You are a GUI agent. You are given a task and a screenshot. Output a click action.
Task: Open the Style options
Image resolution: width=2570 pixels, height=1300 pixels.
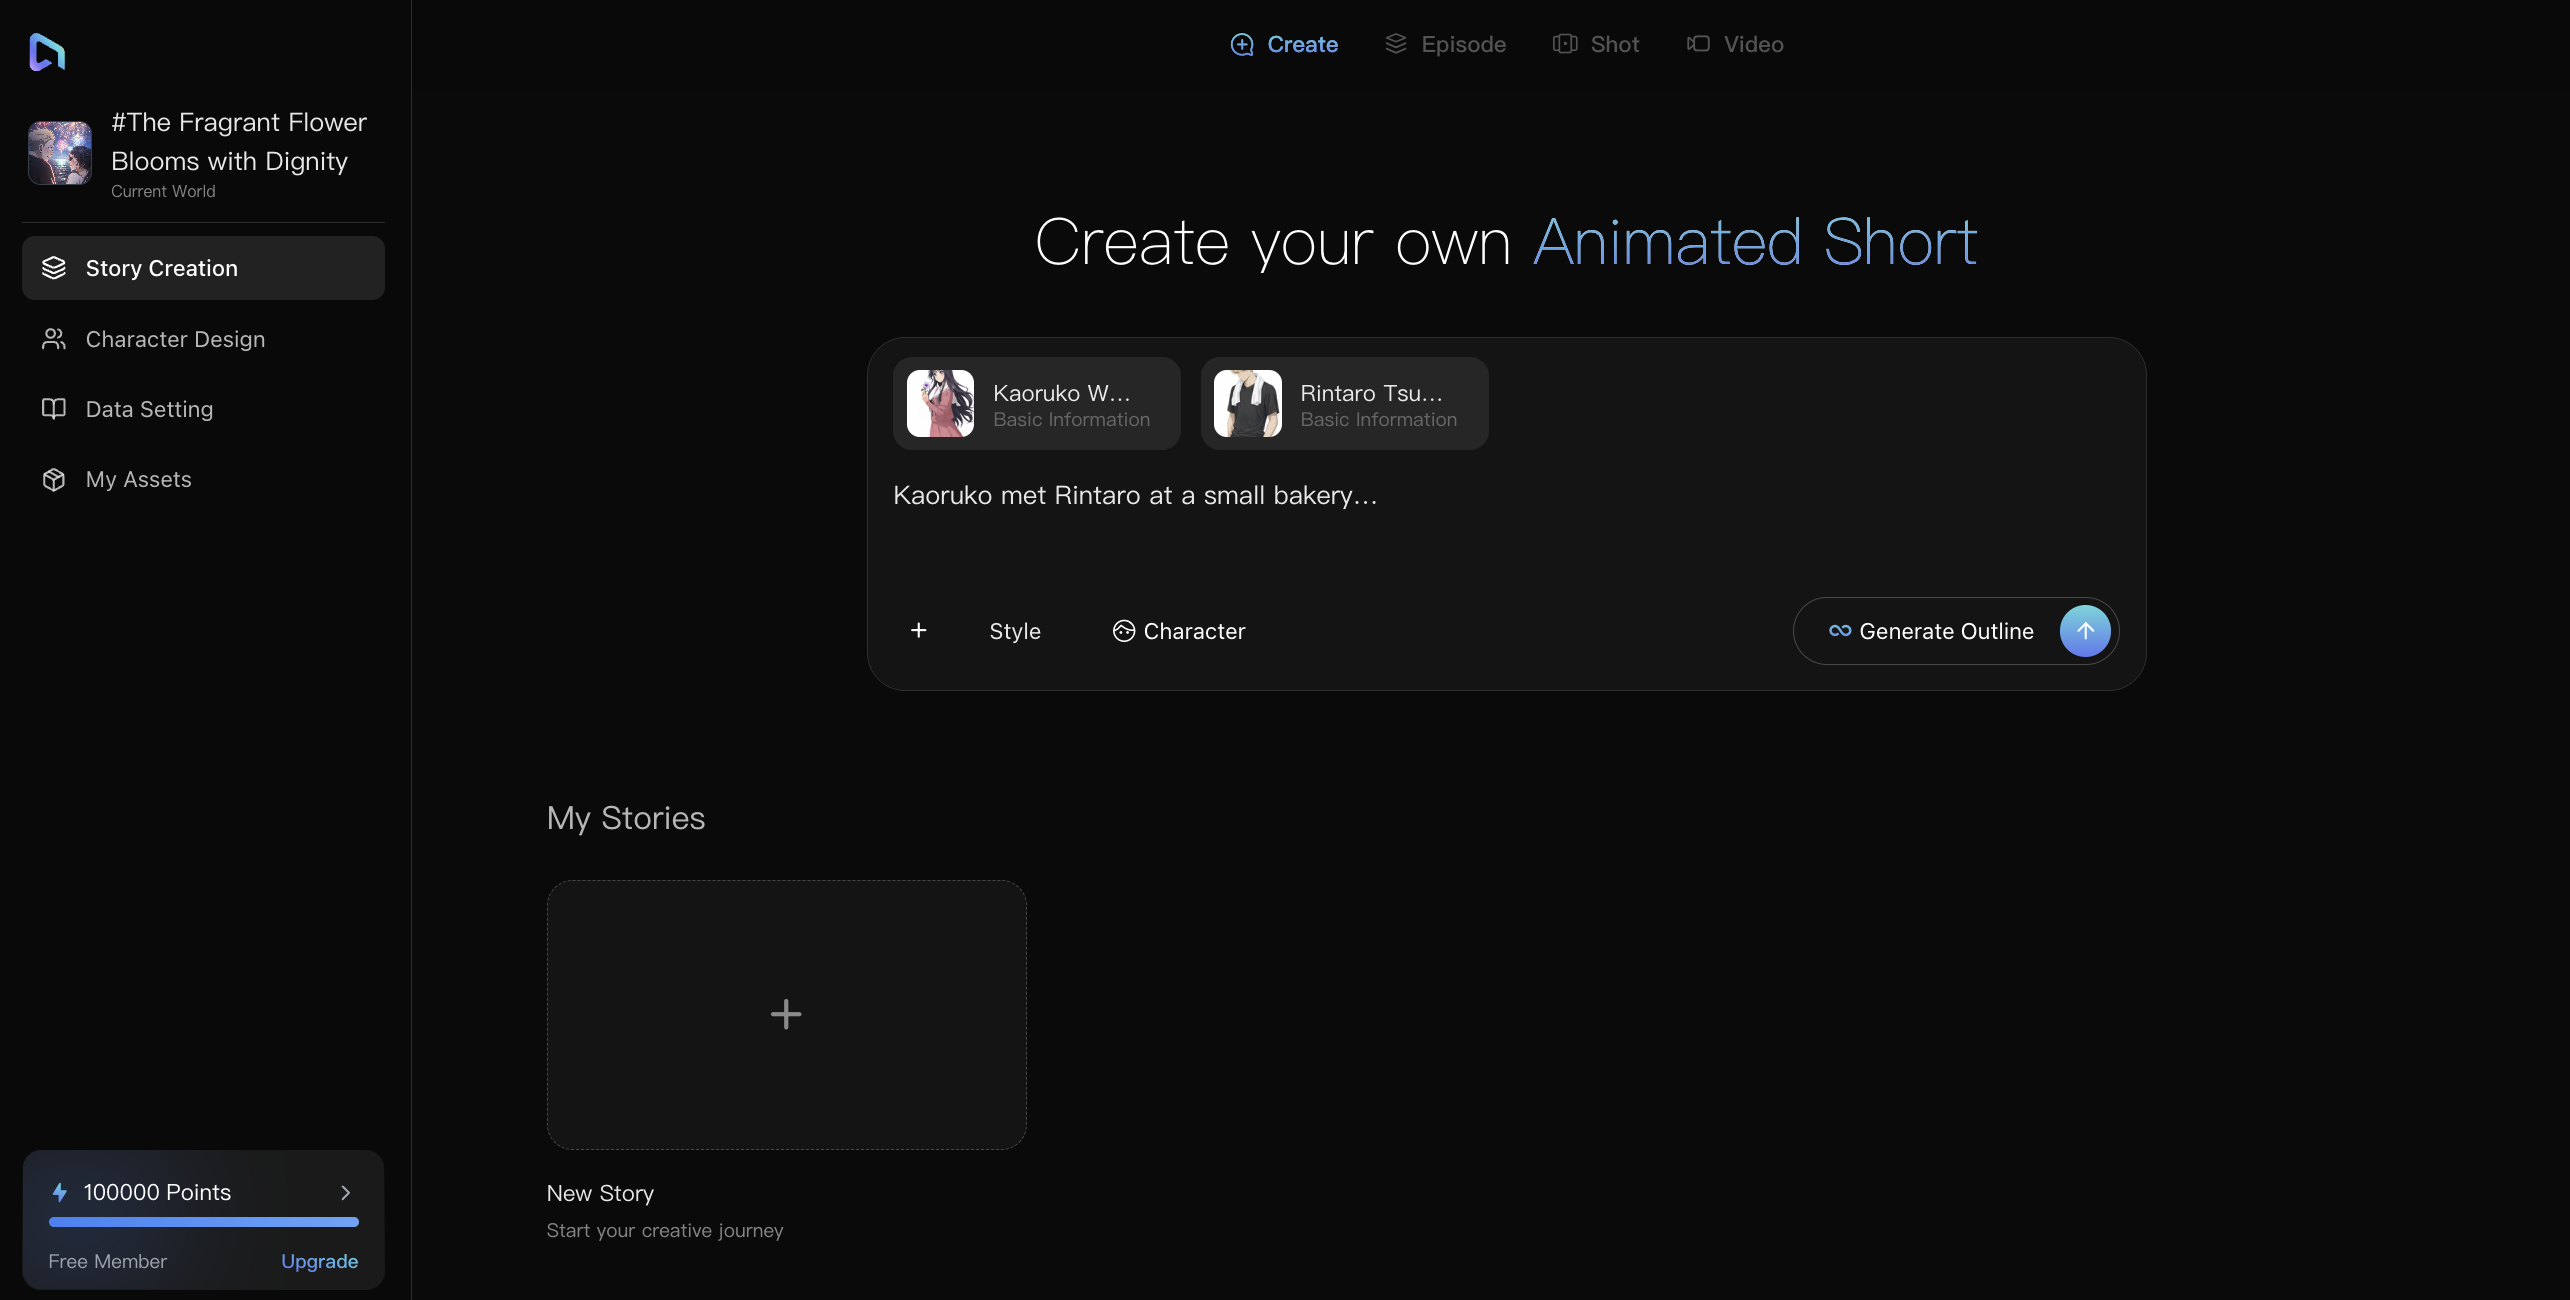[x=1014, y=631]
